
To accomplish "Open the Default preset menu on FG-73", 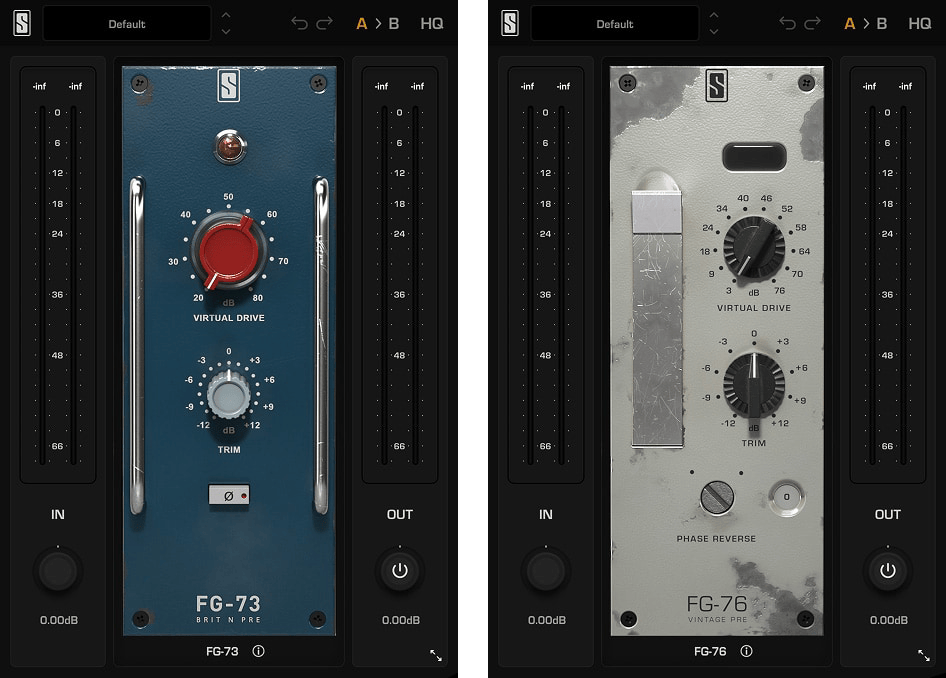I will [126, 23].
